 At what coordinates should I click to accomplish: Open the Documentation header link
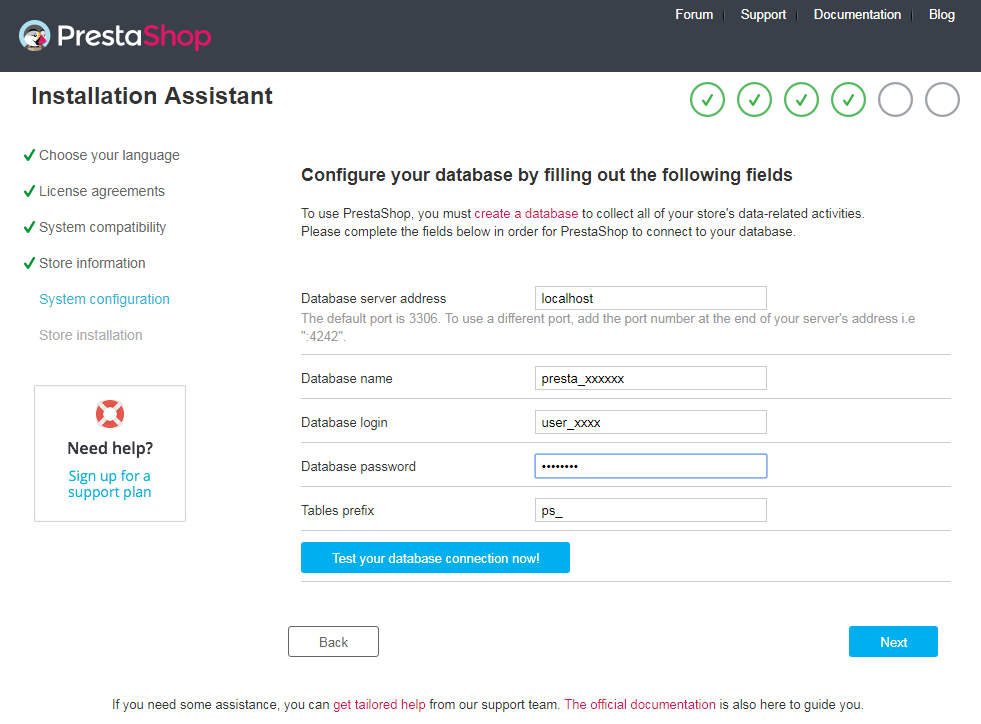(x=857, y=14)
